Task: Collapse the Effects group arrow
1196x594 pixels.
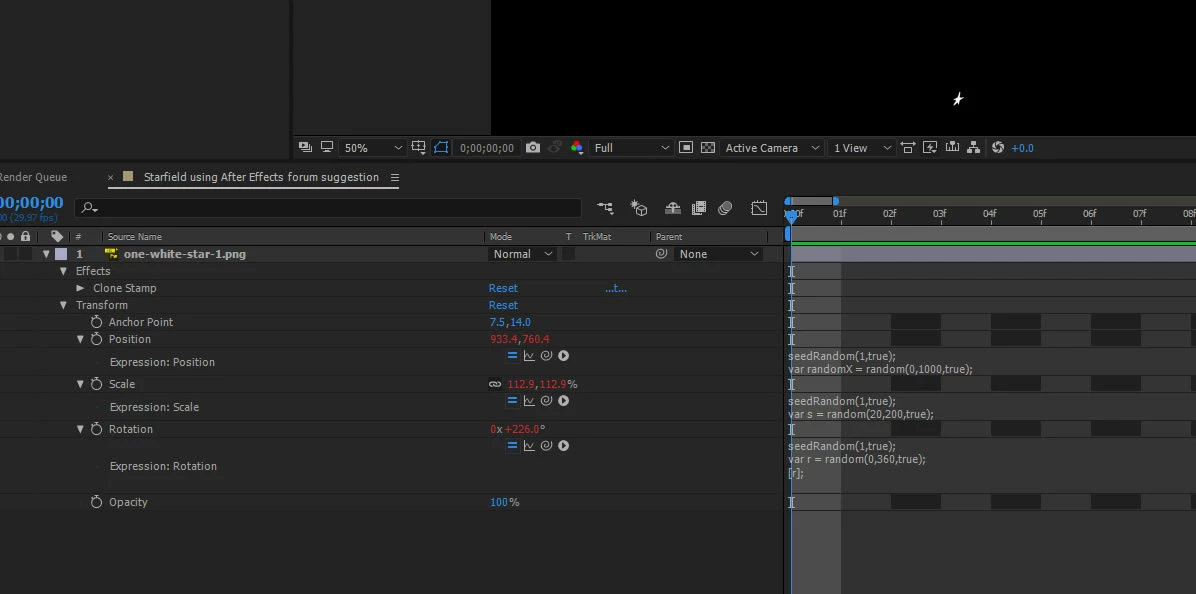Action: [x=63, y=271]
